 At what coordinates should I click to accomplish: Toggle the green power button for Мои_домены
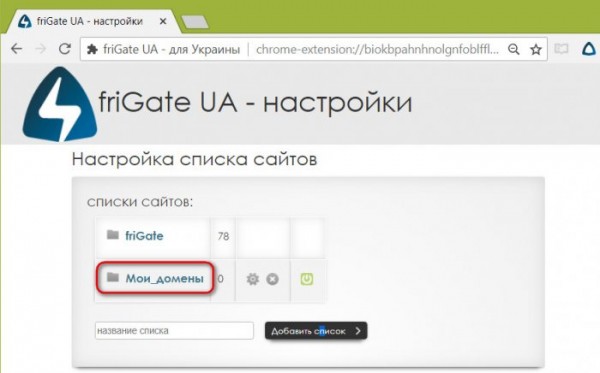point(307,279)
